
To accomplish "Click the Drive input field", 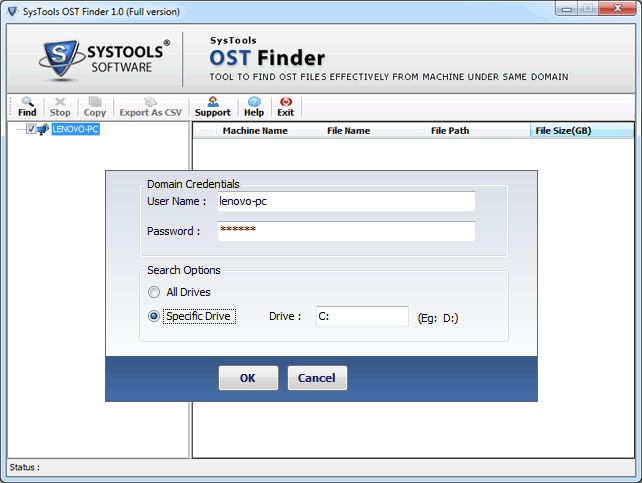I will 362,316.
